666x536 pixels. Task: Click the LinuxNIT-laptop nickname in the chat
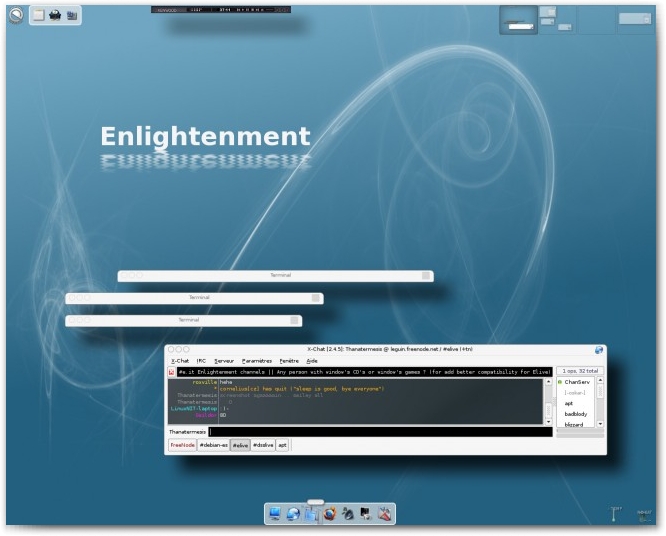194,409
